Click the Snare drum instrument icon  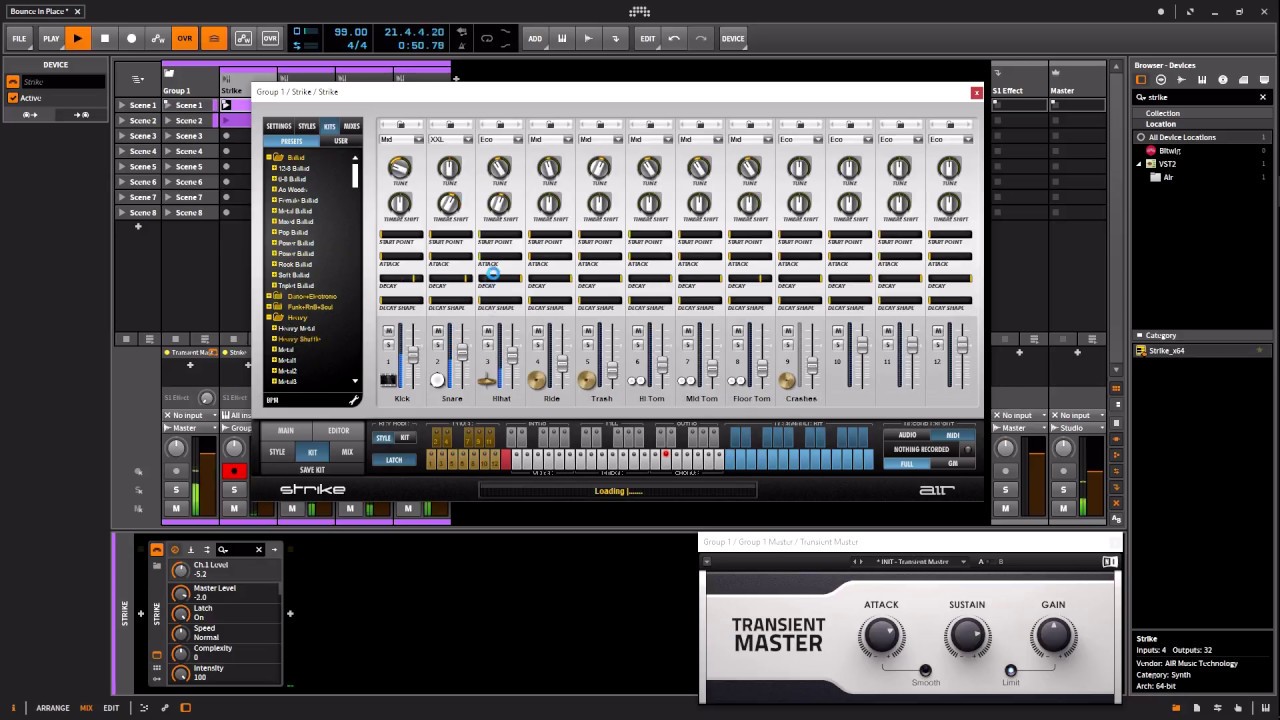coord(437,380)
